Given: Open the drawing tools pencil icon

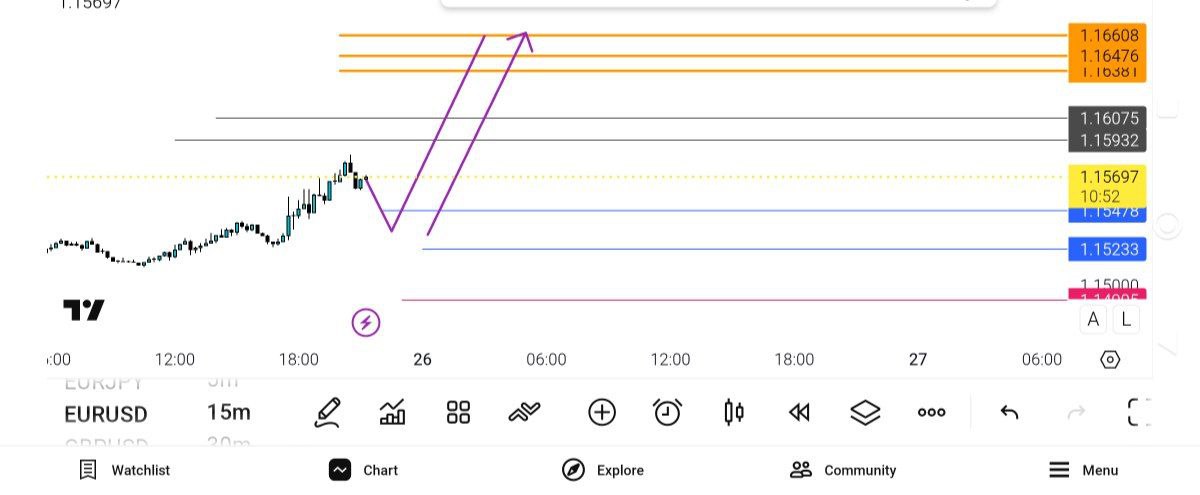Looking at the screenshot, I should coord(327,412).
